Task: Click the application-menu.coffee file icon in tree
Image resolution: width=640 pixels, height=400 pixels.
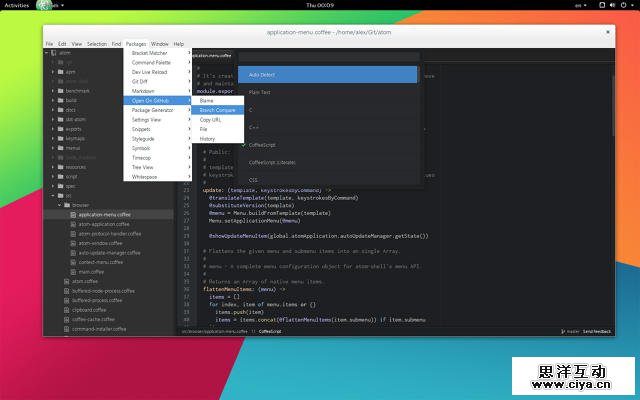Action: [73, 214]
